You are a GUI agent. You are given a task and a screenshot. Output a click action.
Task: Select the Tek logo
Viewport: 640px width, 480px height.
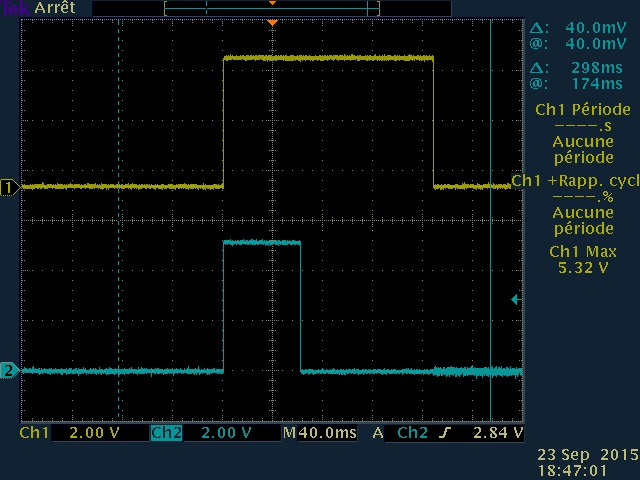click(x=15, y=8)
